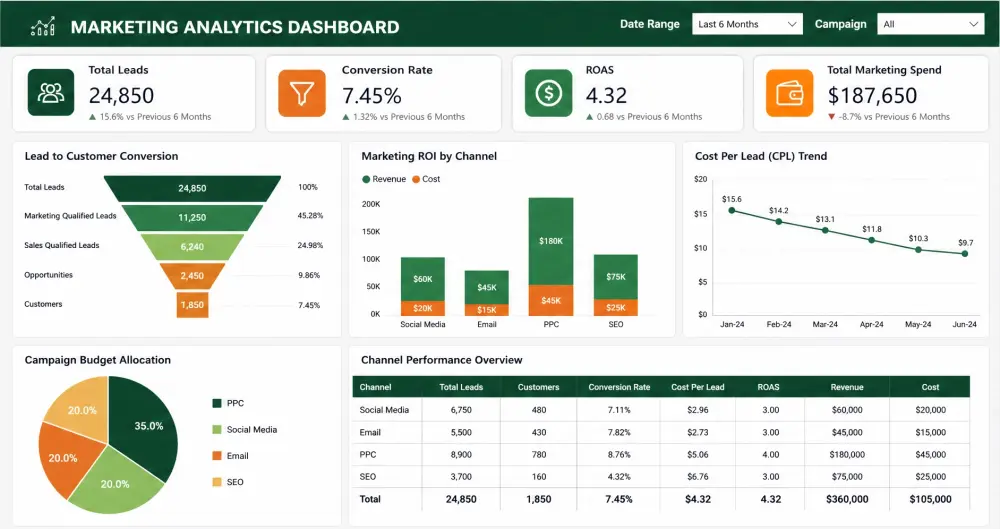Click the Social Media total leads cell 6,750
Image resolution: width=1000 pixels, height=529 pixels.
coord(461,410)
